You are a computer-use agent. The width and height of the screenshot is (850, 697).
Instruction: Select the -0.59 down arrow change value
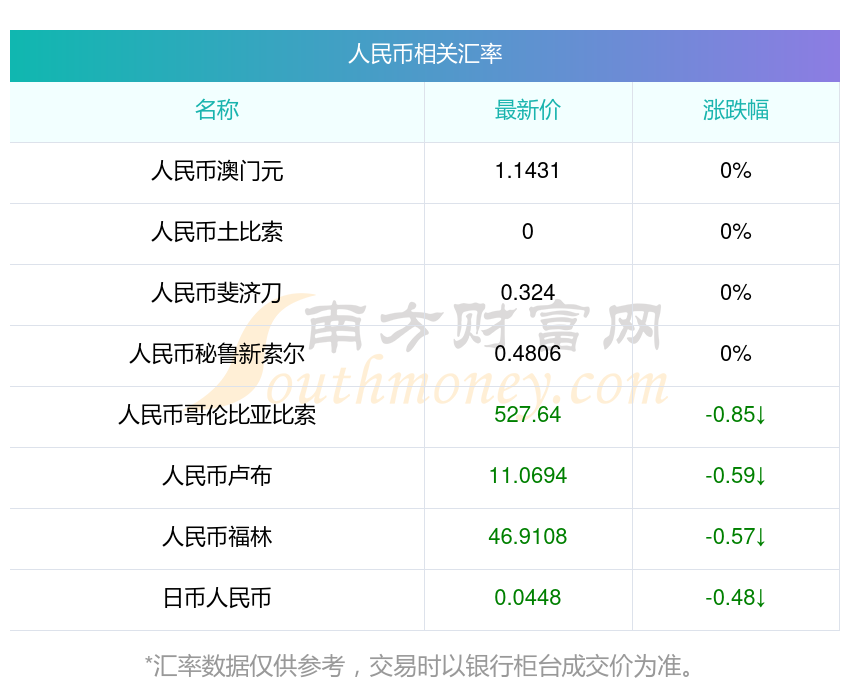tap(735, 476)
